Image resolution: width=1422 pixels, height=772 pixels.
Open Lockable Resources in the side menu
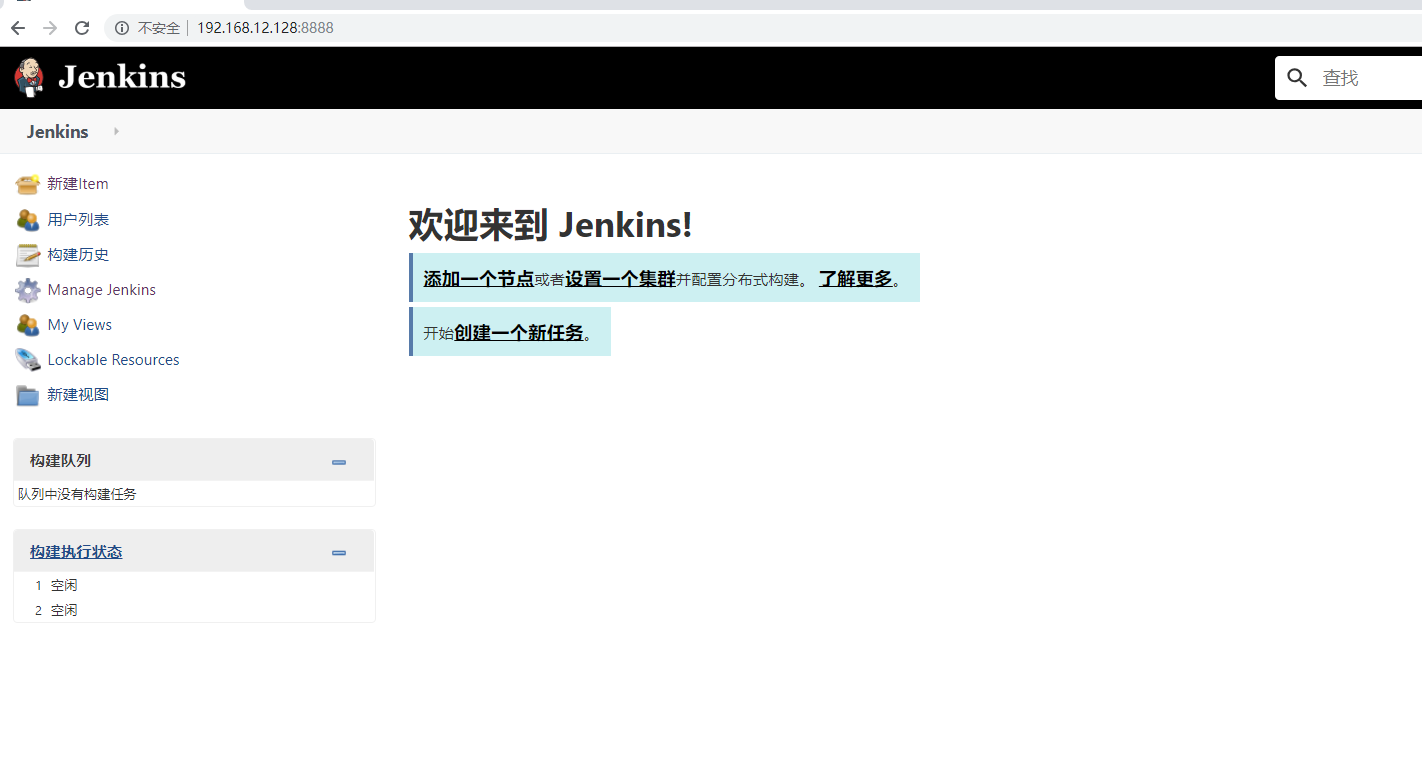tap(113, 360)
